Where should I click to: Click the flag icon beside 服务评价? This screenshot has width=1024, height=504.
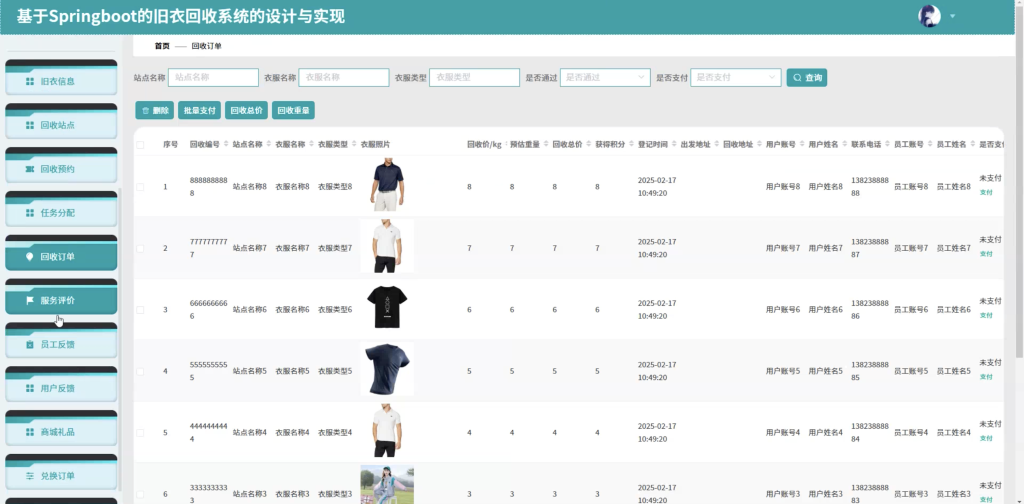coord(29,300)
